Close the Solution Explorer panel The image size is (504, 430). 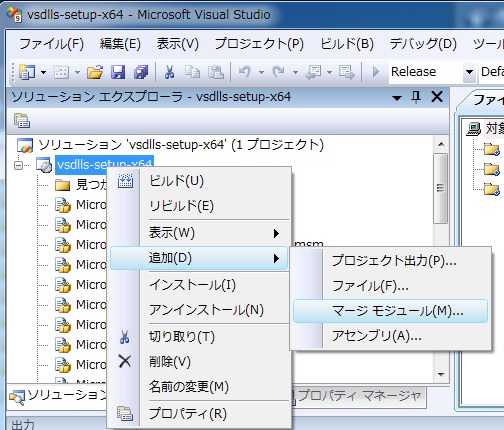point(437,97)
